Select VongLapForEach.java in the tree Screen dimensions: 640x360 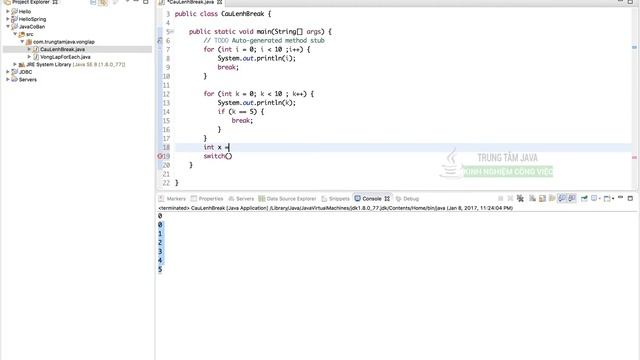[65, 57]
